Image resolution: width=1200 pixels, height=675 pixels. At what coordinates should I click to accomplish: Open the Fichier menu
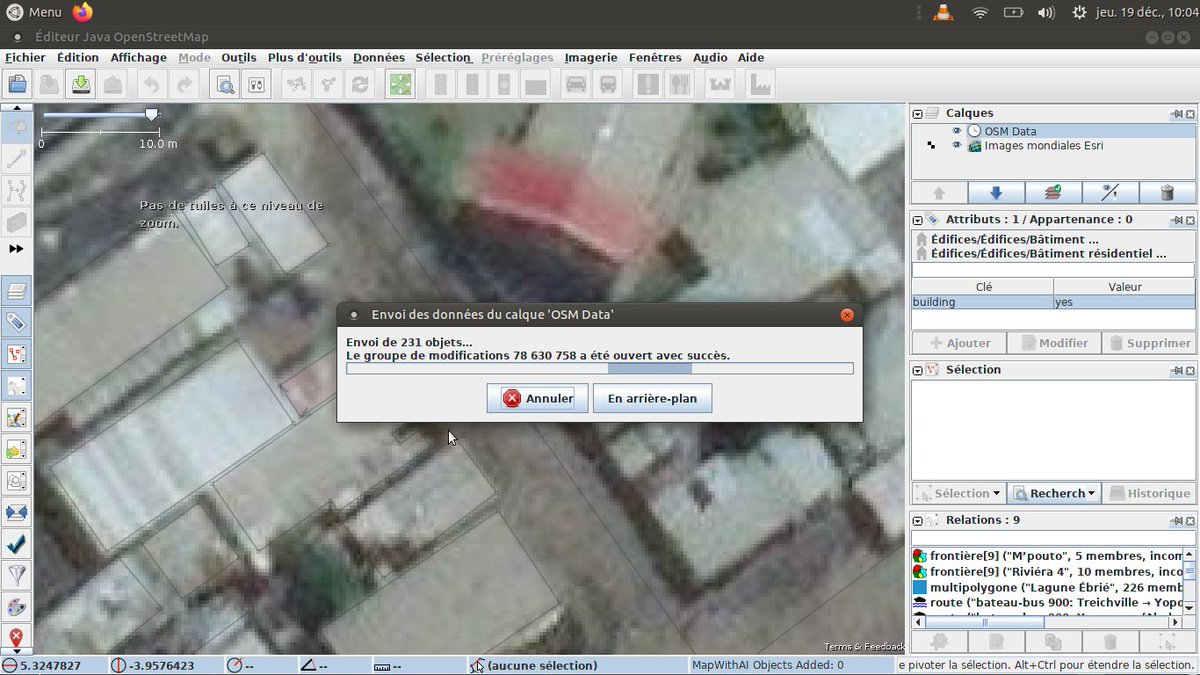[25, 58]
